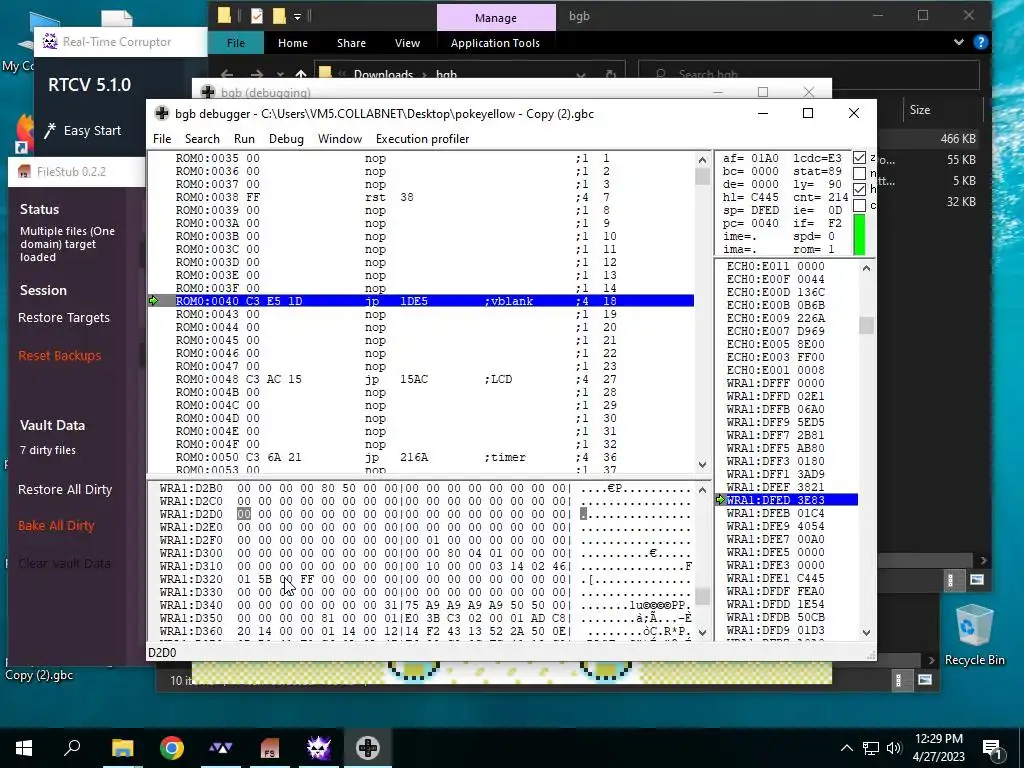Open the Window menu in bgb debugger
Viewport: 1024px width, 768px height.
[x=340, y=138]
